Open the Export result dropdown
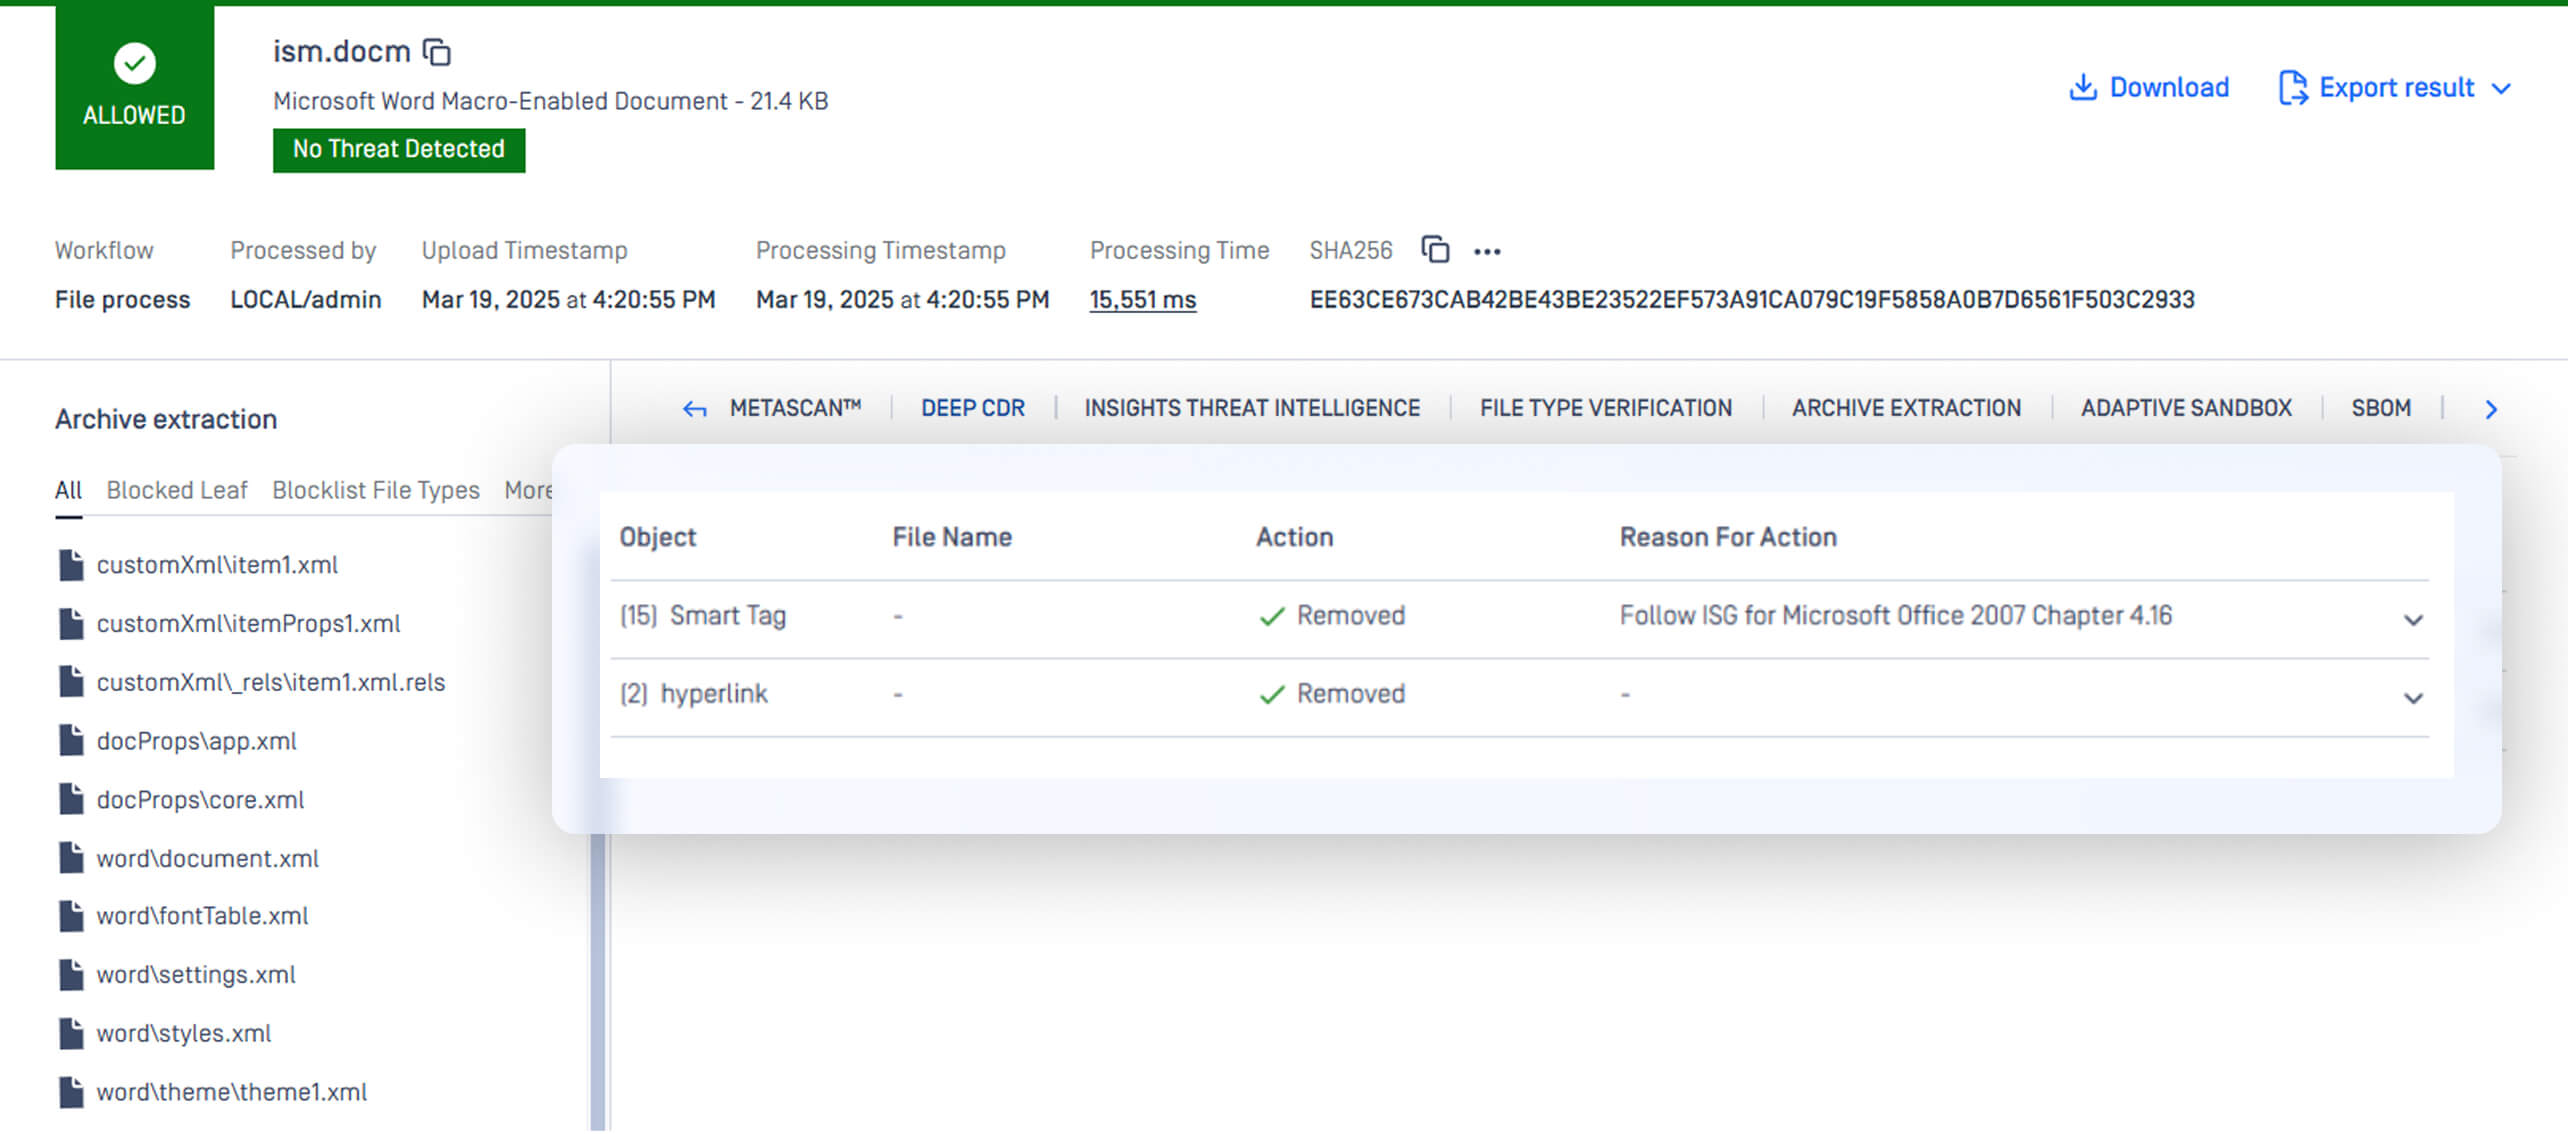Viewport: 2568px width, 1134px height. (x=2396, y=88)
